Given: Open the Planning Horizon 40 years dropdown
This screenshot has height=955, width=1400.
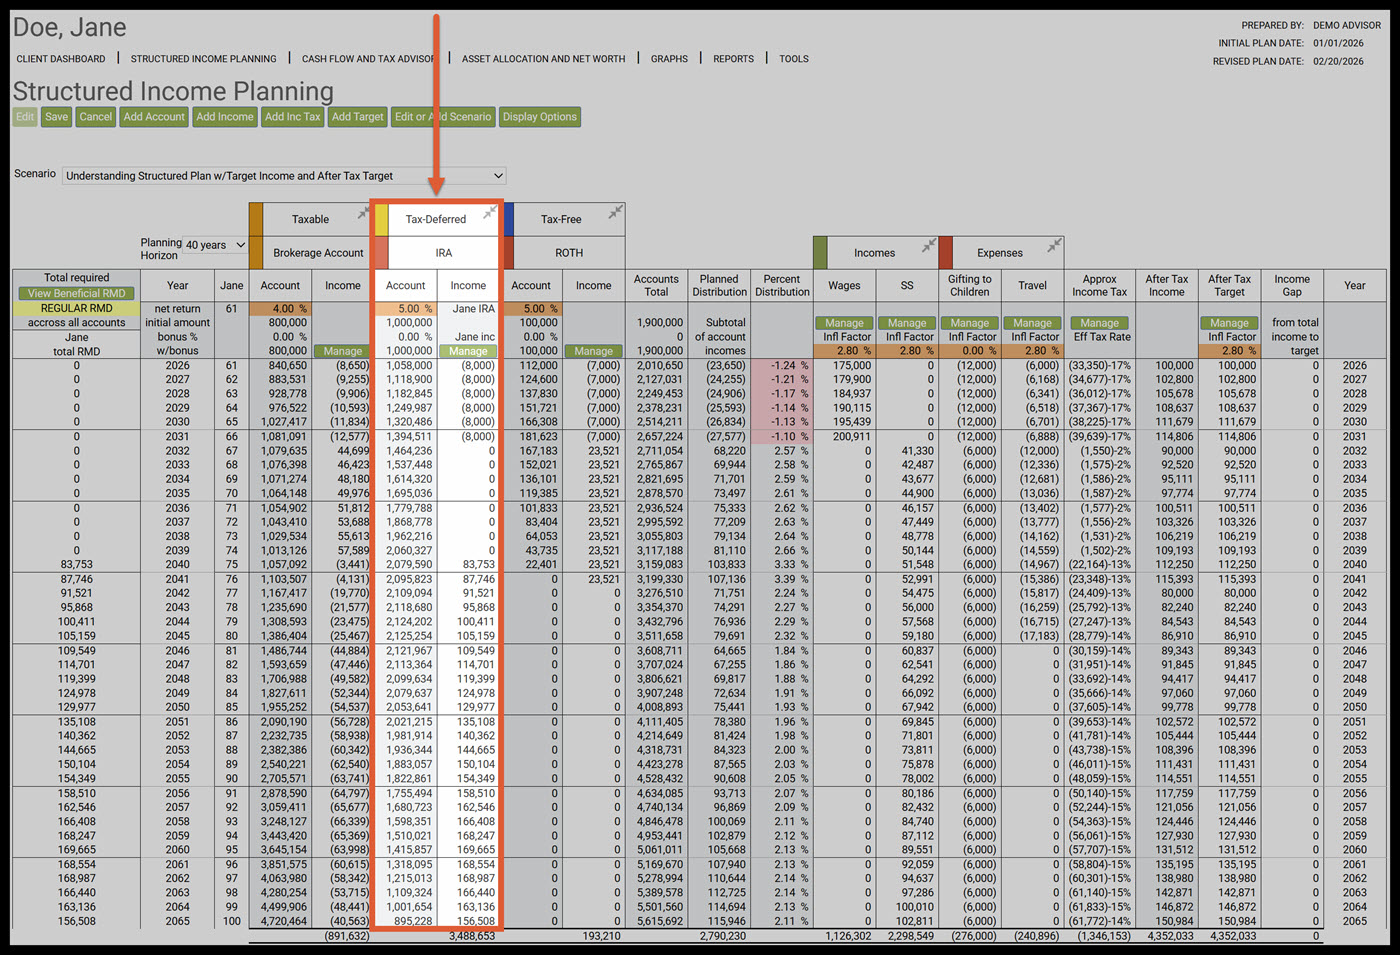Looking at the screenshot, I should (x=215, y=245).
